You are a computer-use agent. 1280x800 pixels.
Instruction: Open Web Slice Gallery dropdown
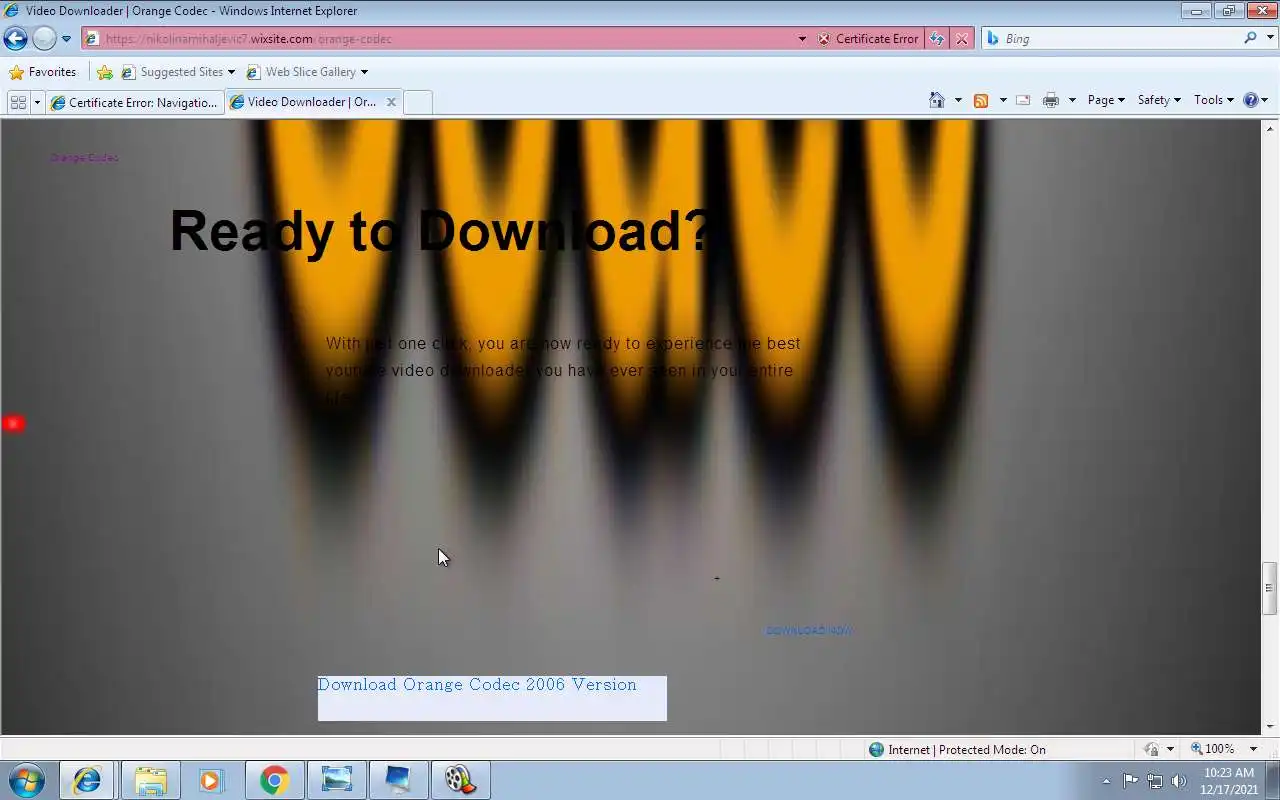coord(306,72)
